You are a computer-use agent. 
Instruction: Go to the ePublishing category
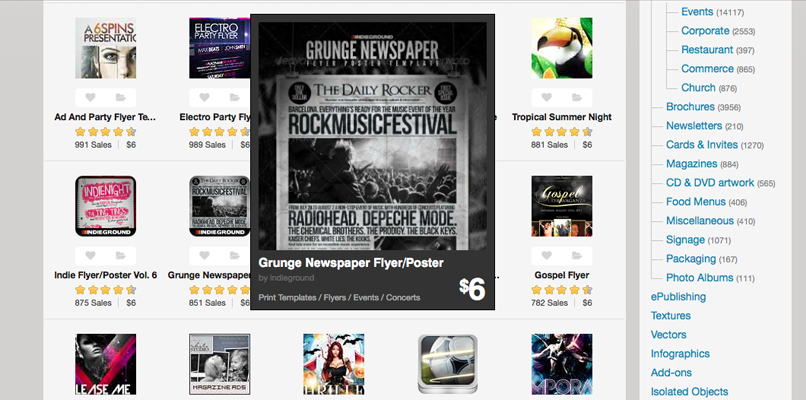pyautogui.click(x=678, y=297)
